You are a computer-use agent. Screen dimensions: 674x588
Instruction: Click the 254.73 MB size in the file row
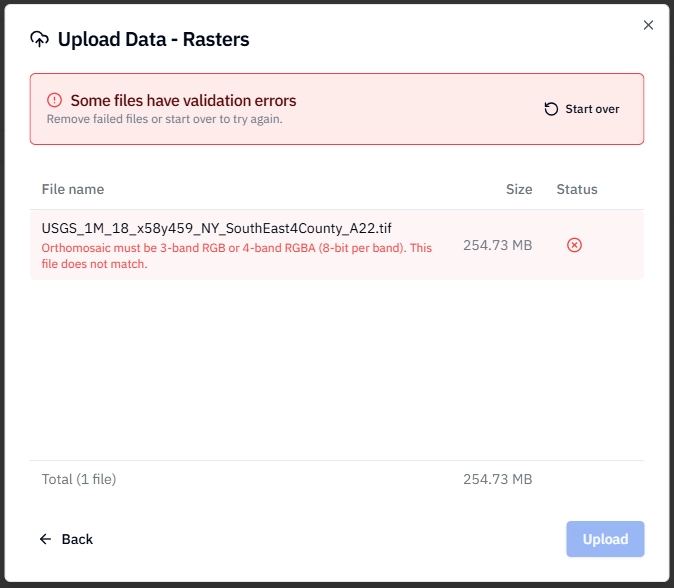[x=497, y=245]
